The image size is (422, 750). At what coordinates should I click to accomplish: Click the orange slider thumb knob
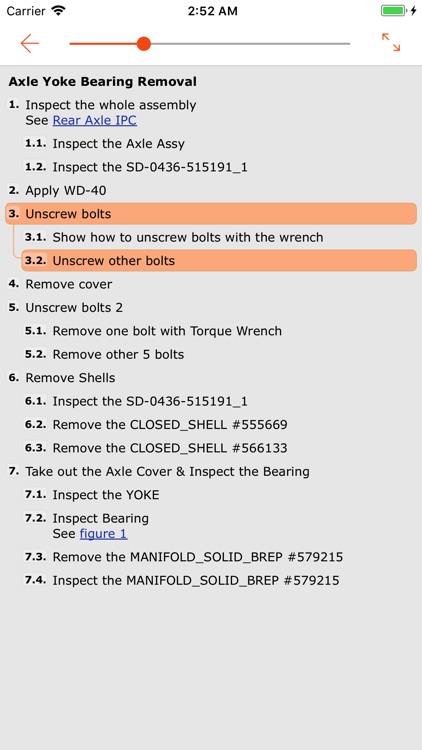143,44
